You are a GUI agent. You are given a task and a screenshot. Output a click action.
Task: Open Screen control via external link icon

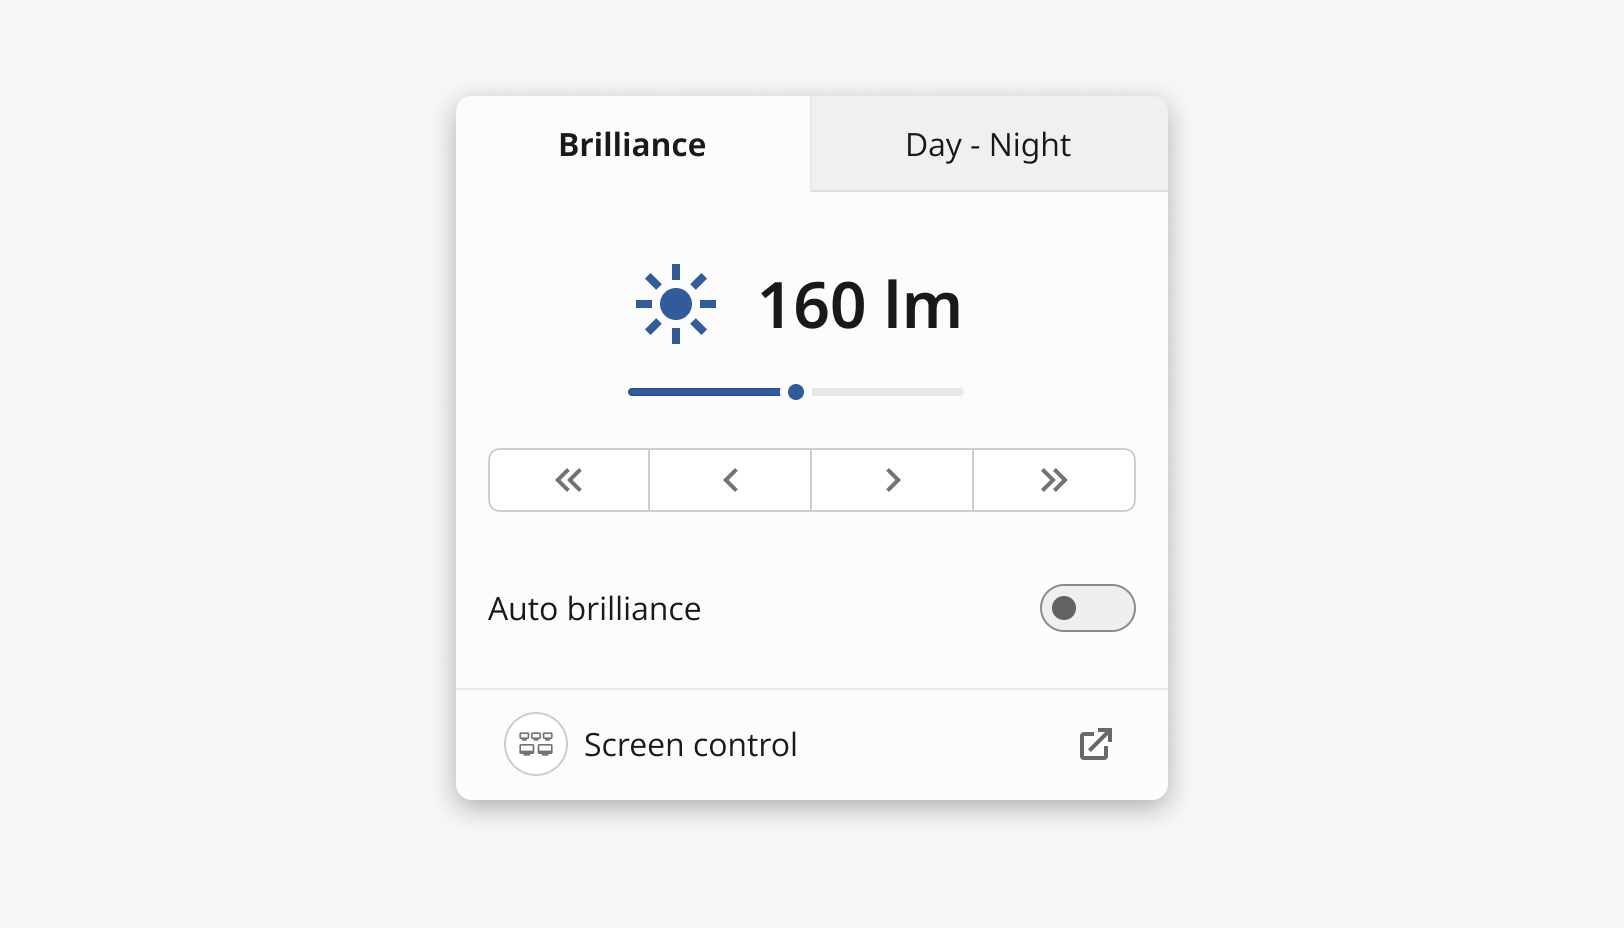1096,744
